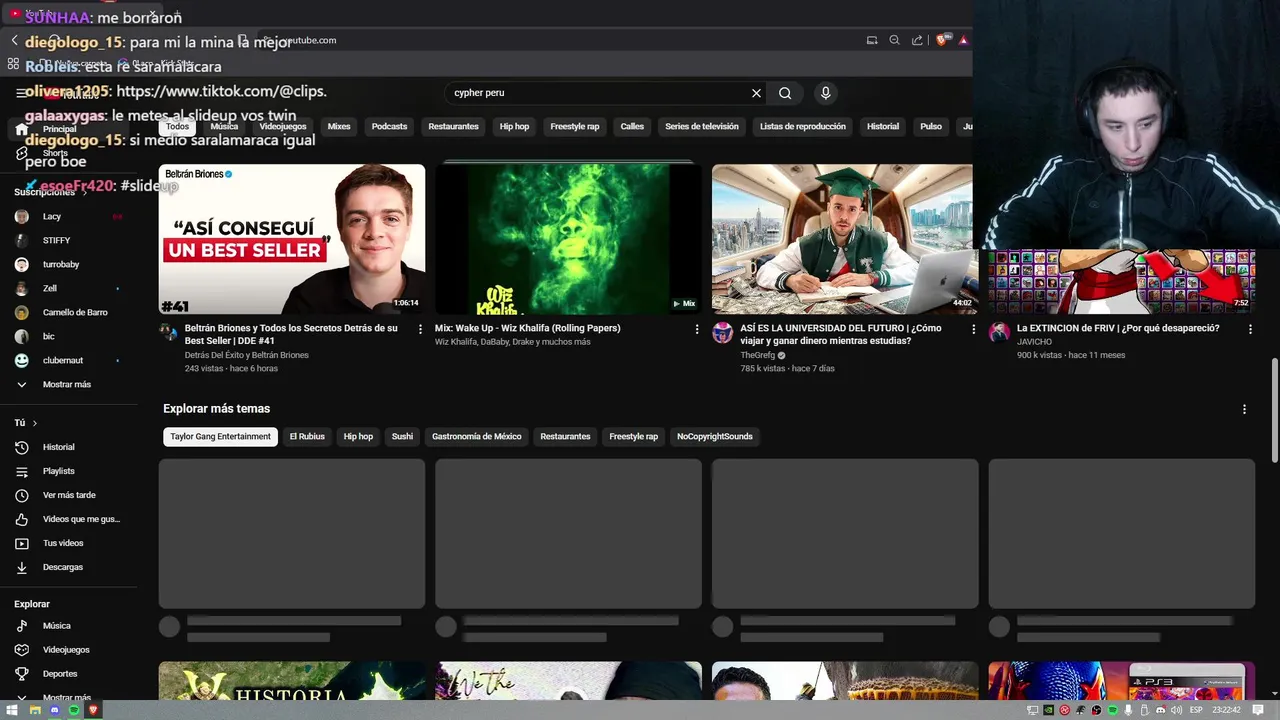Select the El Rubius topic chip
This screenshot has height=720, width=1280.
pos(307,437)
